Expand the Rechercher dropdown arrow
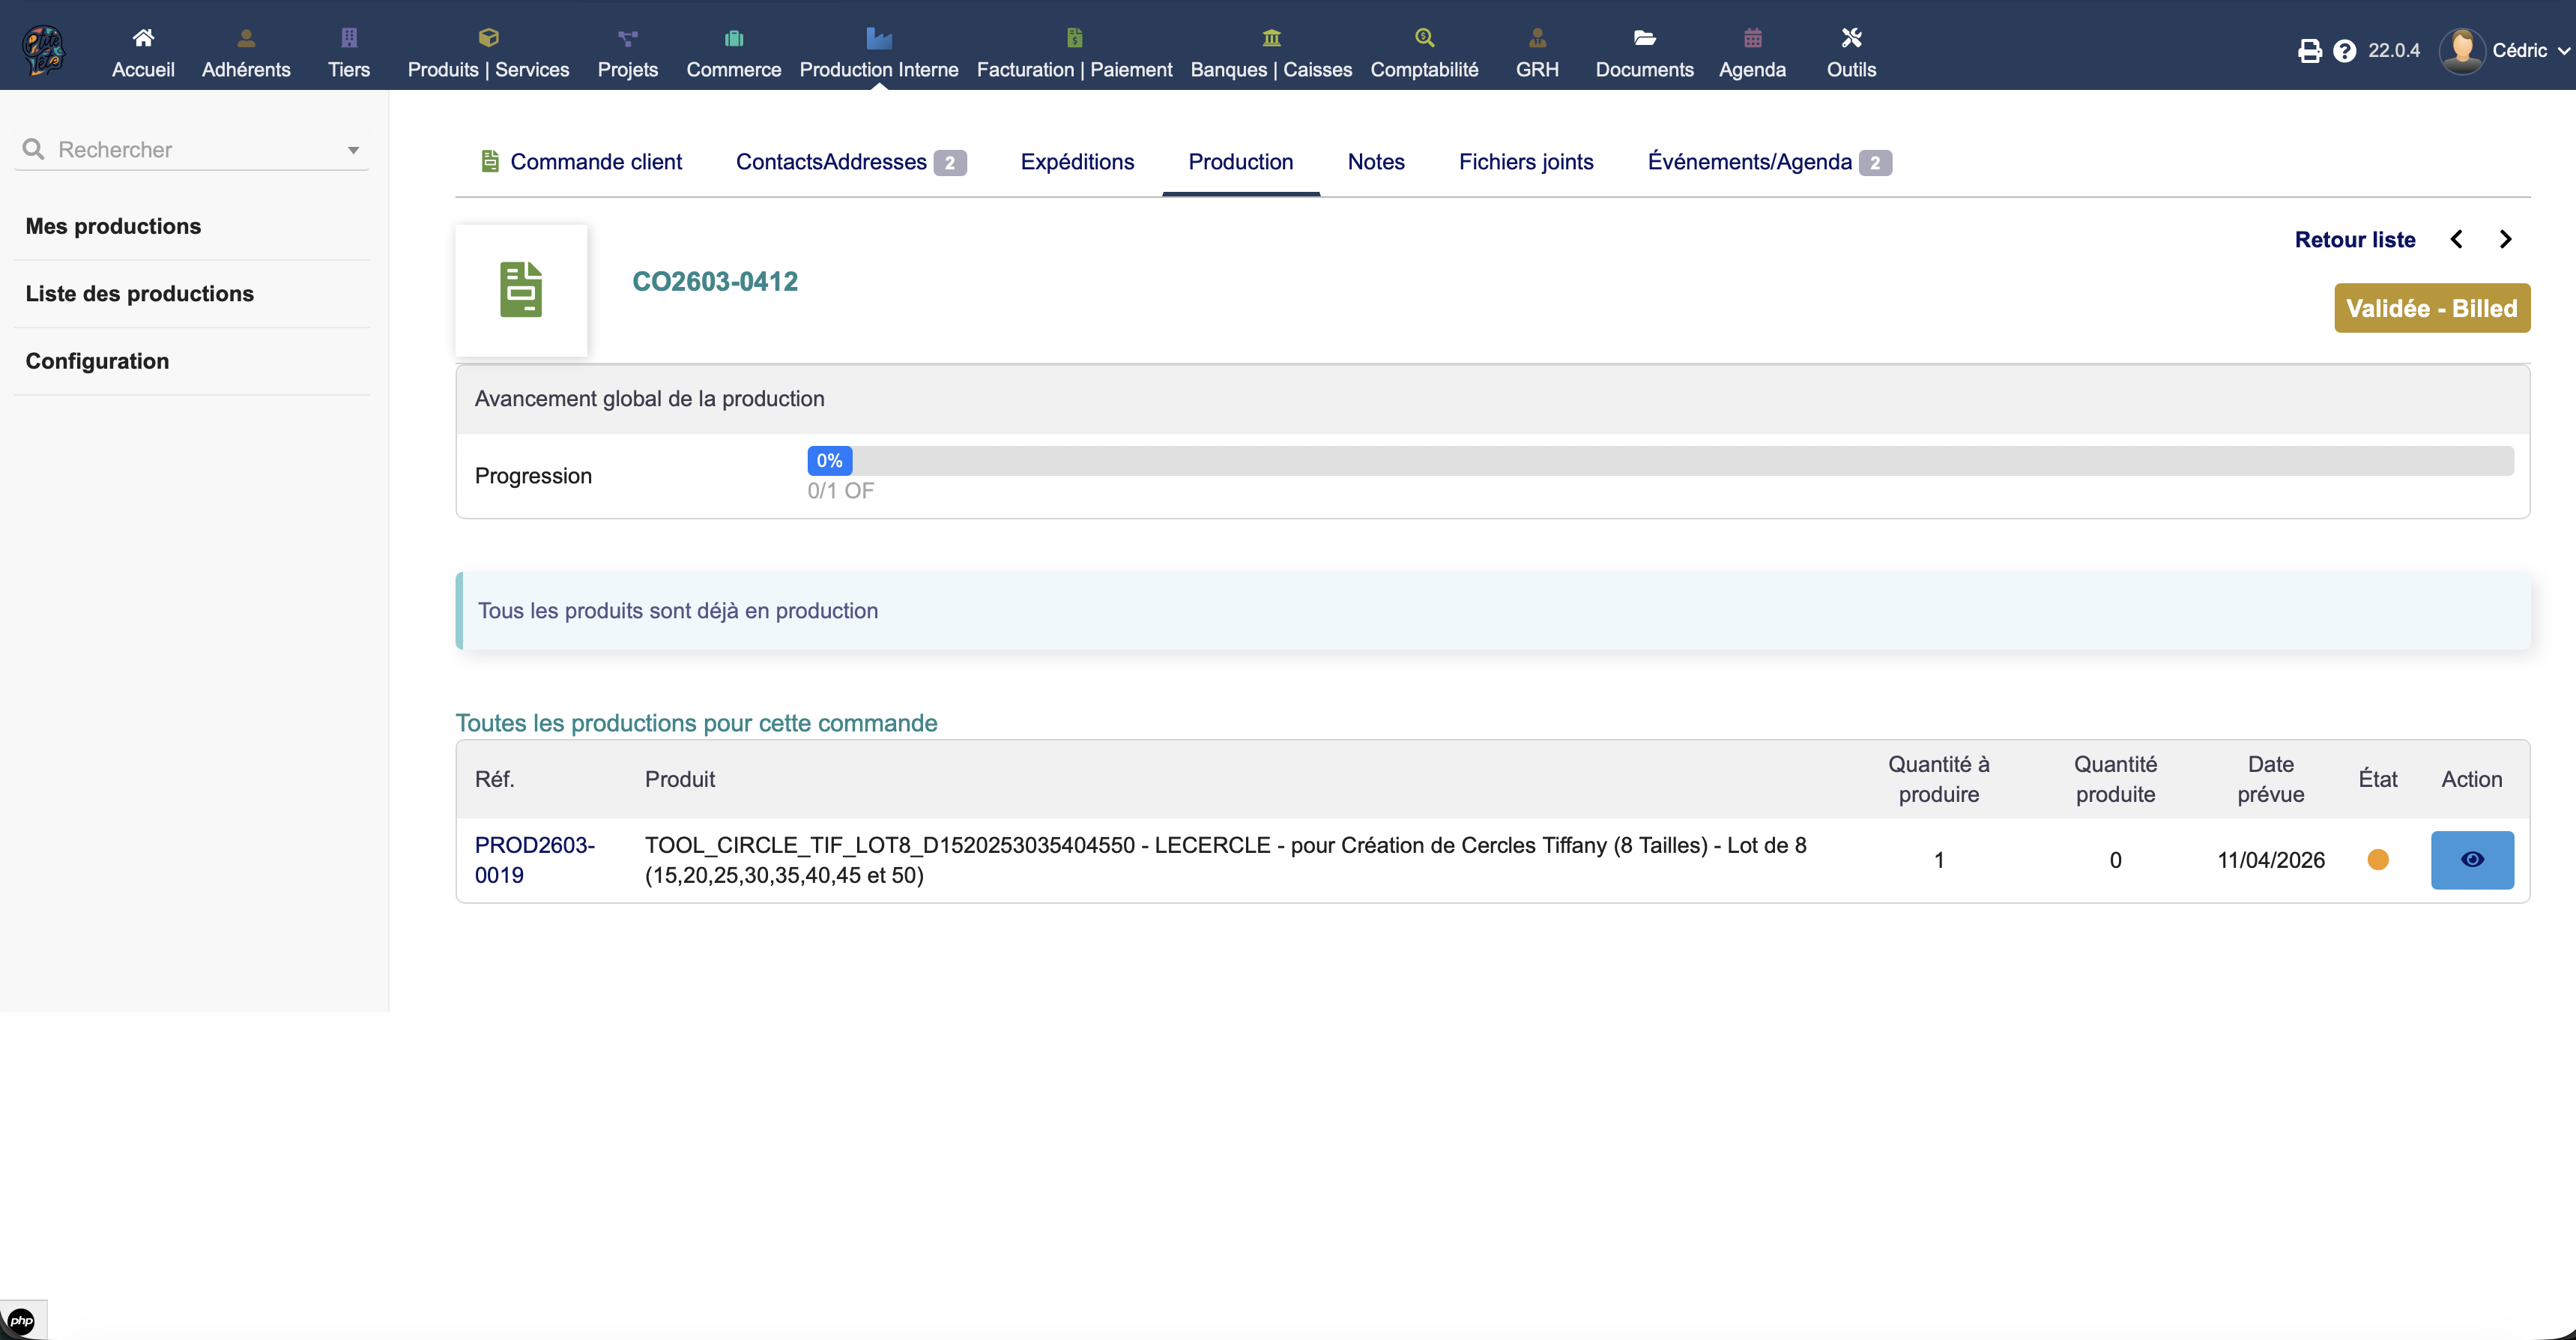 pos(353,150)
